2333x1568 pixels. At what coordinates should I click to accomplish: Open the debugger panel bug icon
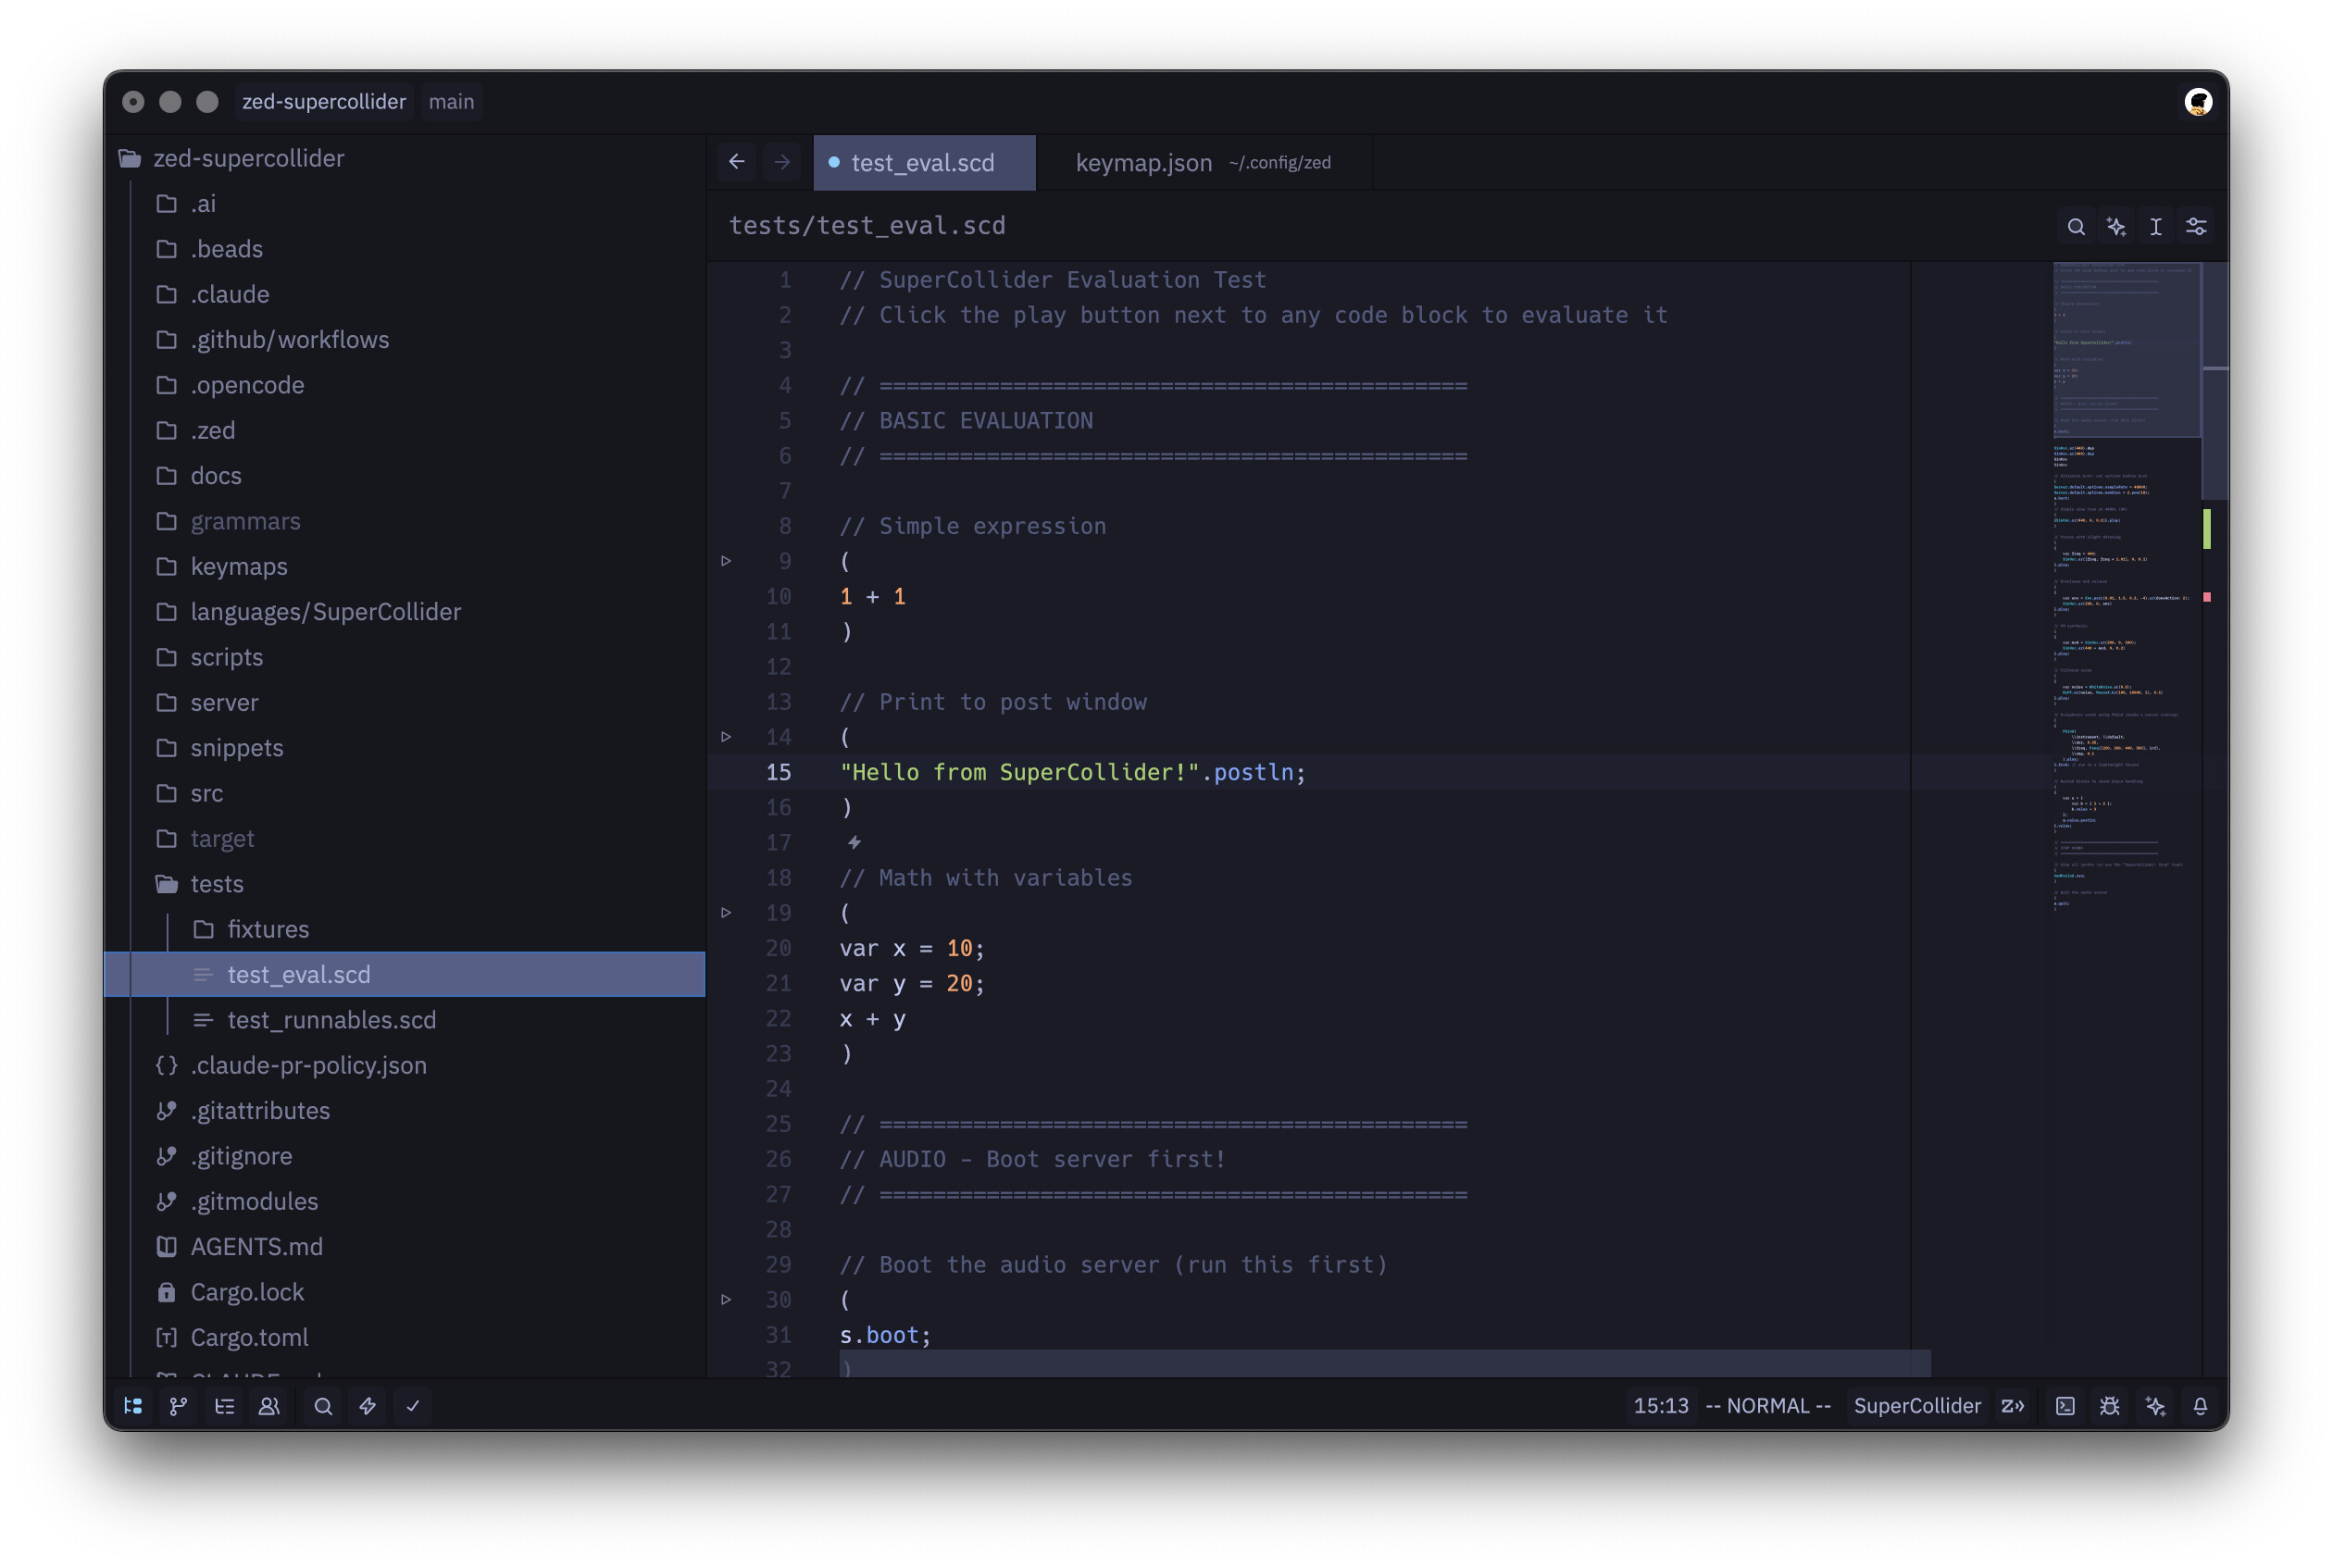(x=2110, y=1406)
